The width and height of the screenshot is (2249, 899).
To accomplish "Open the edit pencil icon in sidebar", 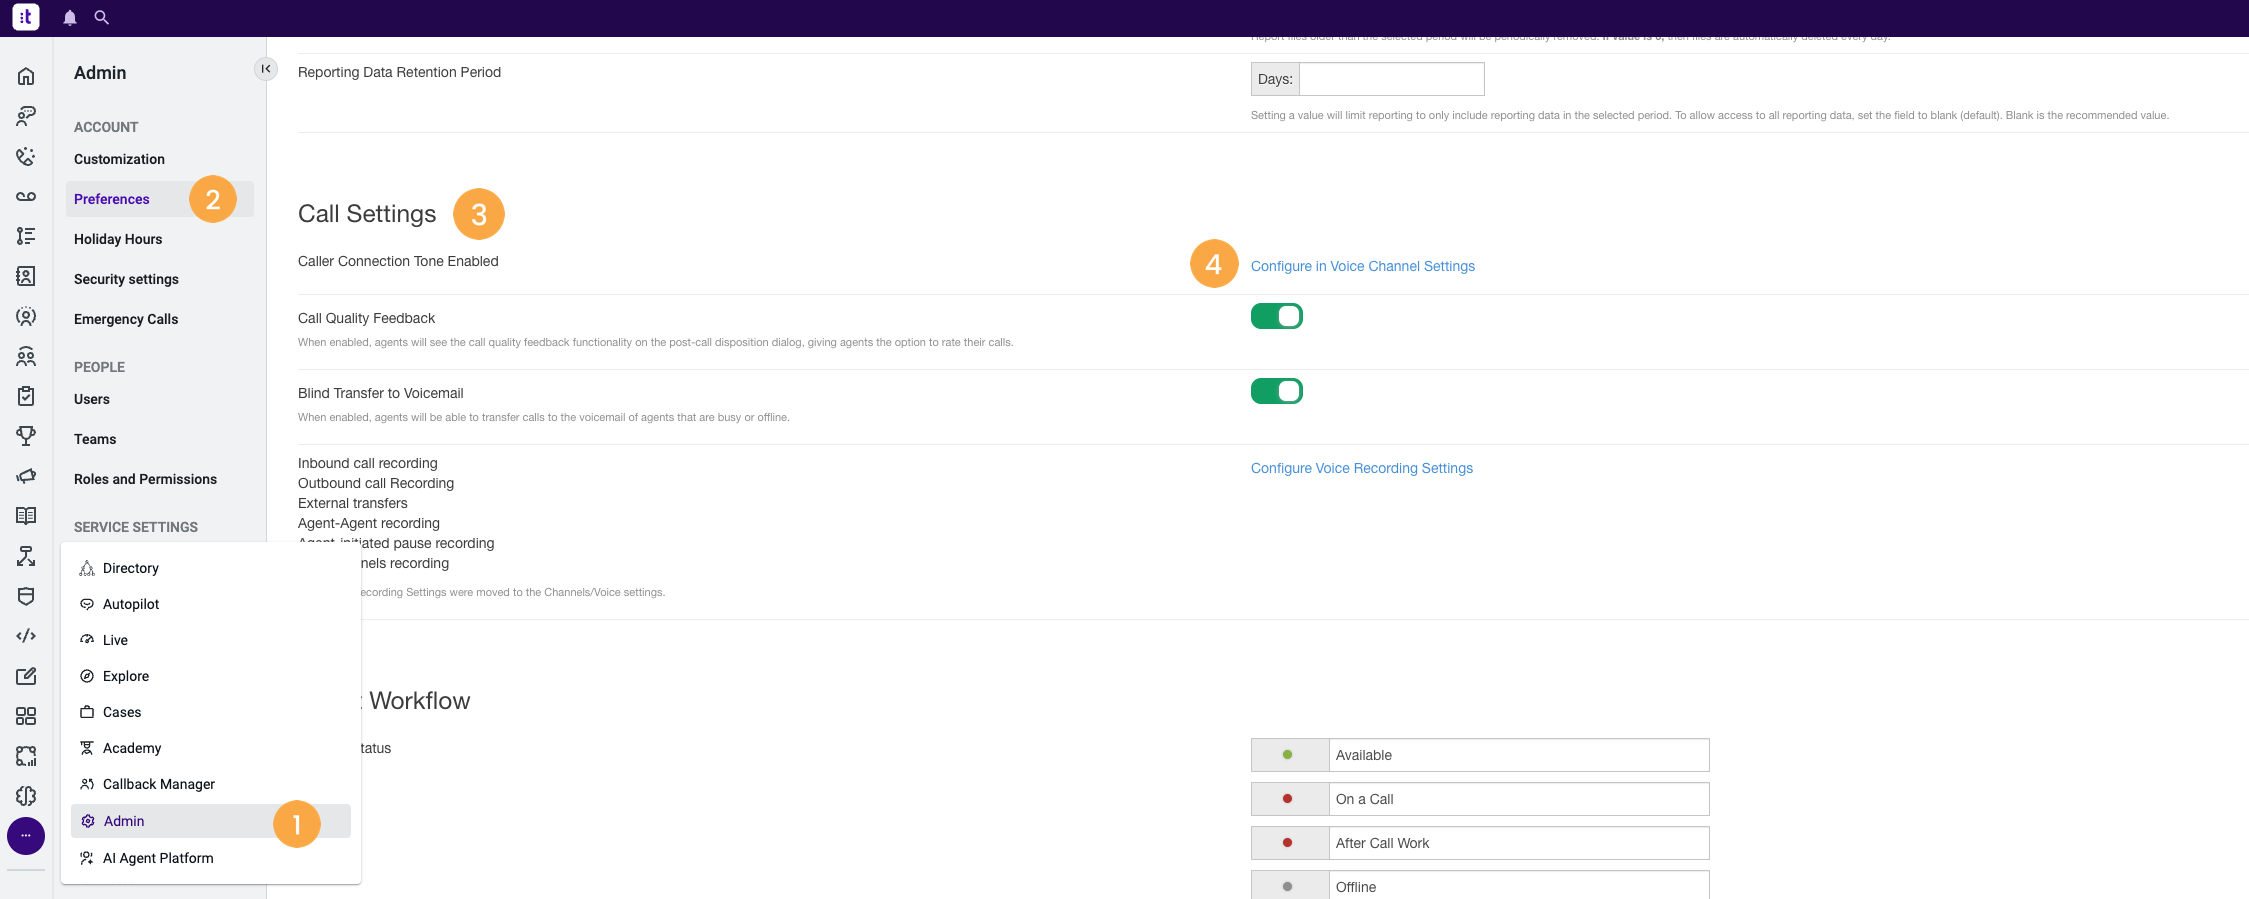I will [26, 676].
